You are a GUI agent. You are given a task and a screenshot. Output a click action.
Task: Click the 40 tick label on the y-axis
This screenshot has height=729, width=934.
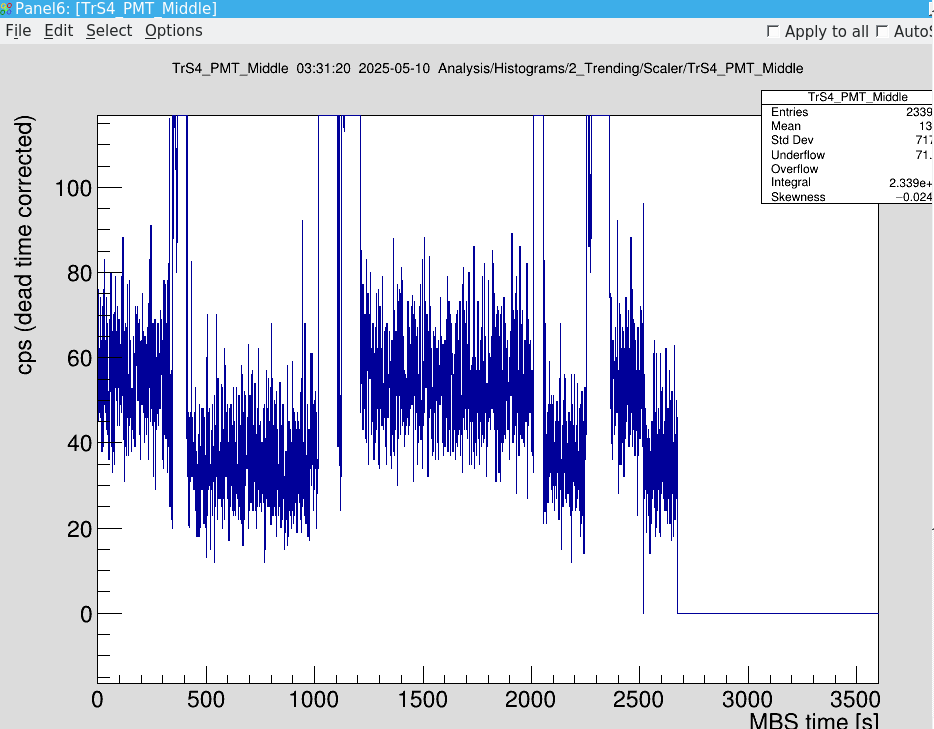[x=80, y=444]
